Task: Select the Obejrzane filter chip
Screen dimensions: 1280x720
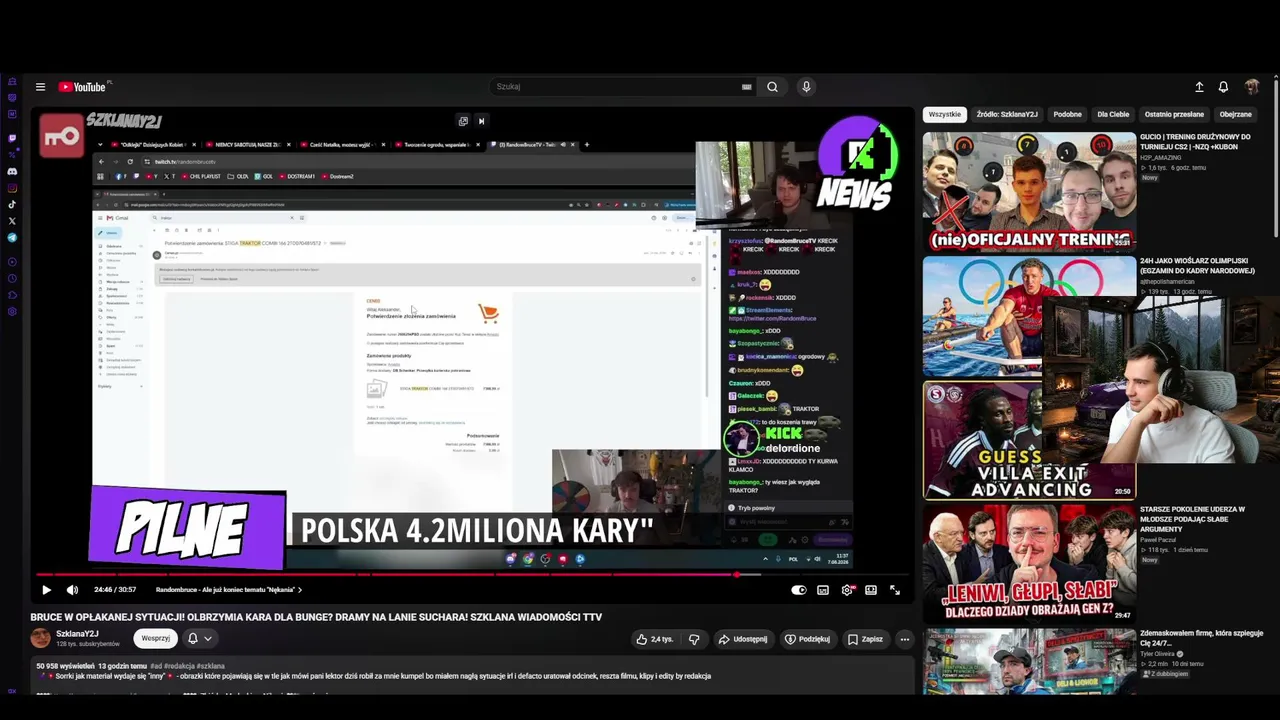Action: [1235, 114]
